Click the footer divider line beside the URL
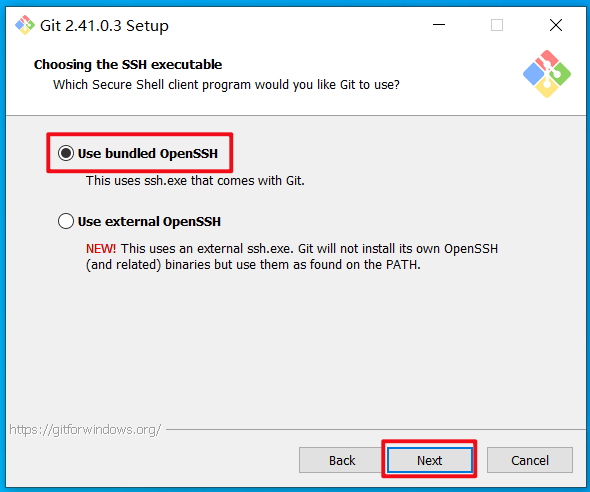Screen dimensions: 590x492 click(x=376, y=429)
